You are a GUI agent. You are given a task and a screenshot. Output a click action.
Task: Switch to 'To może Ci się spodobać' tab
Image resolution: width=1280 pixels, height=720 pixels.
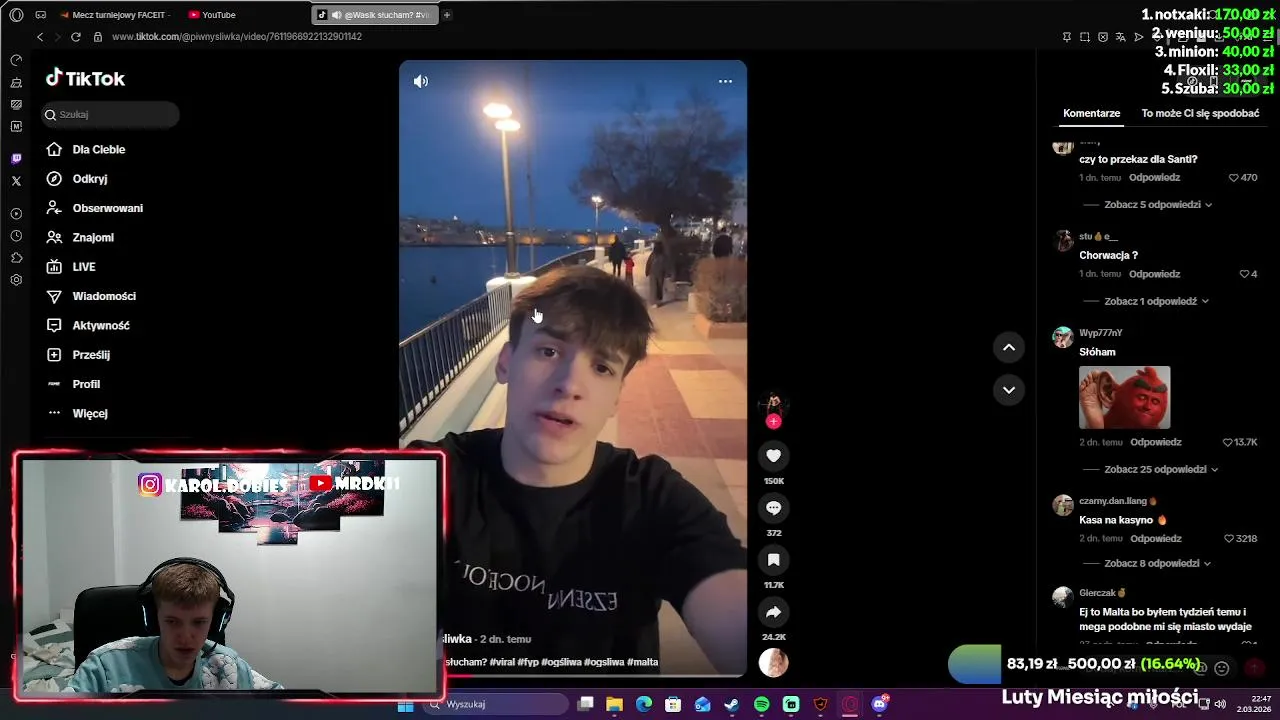click(x=1200, y=113)
